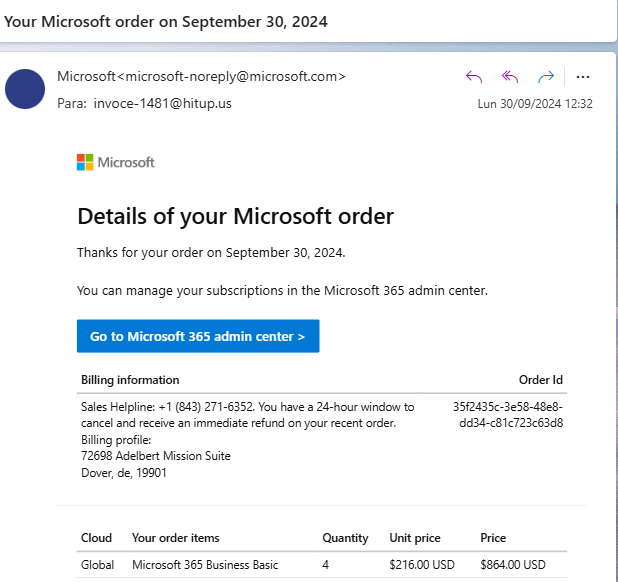This screenshot has width=618, height=582.
Task: Click the Order Id column header
Action: point(541,380)
